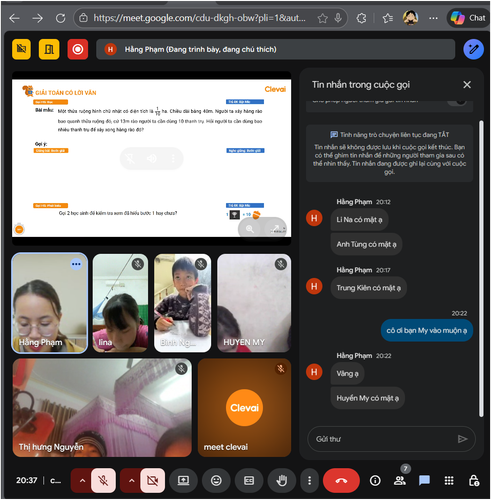Show the participants list with 7 people
The width and height of the screenshot is (491, 500).
pyautogui.click(x=400, y=480)
